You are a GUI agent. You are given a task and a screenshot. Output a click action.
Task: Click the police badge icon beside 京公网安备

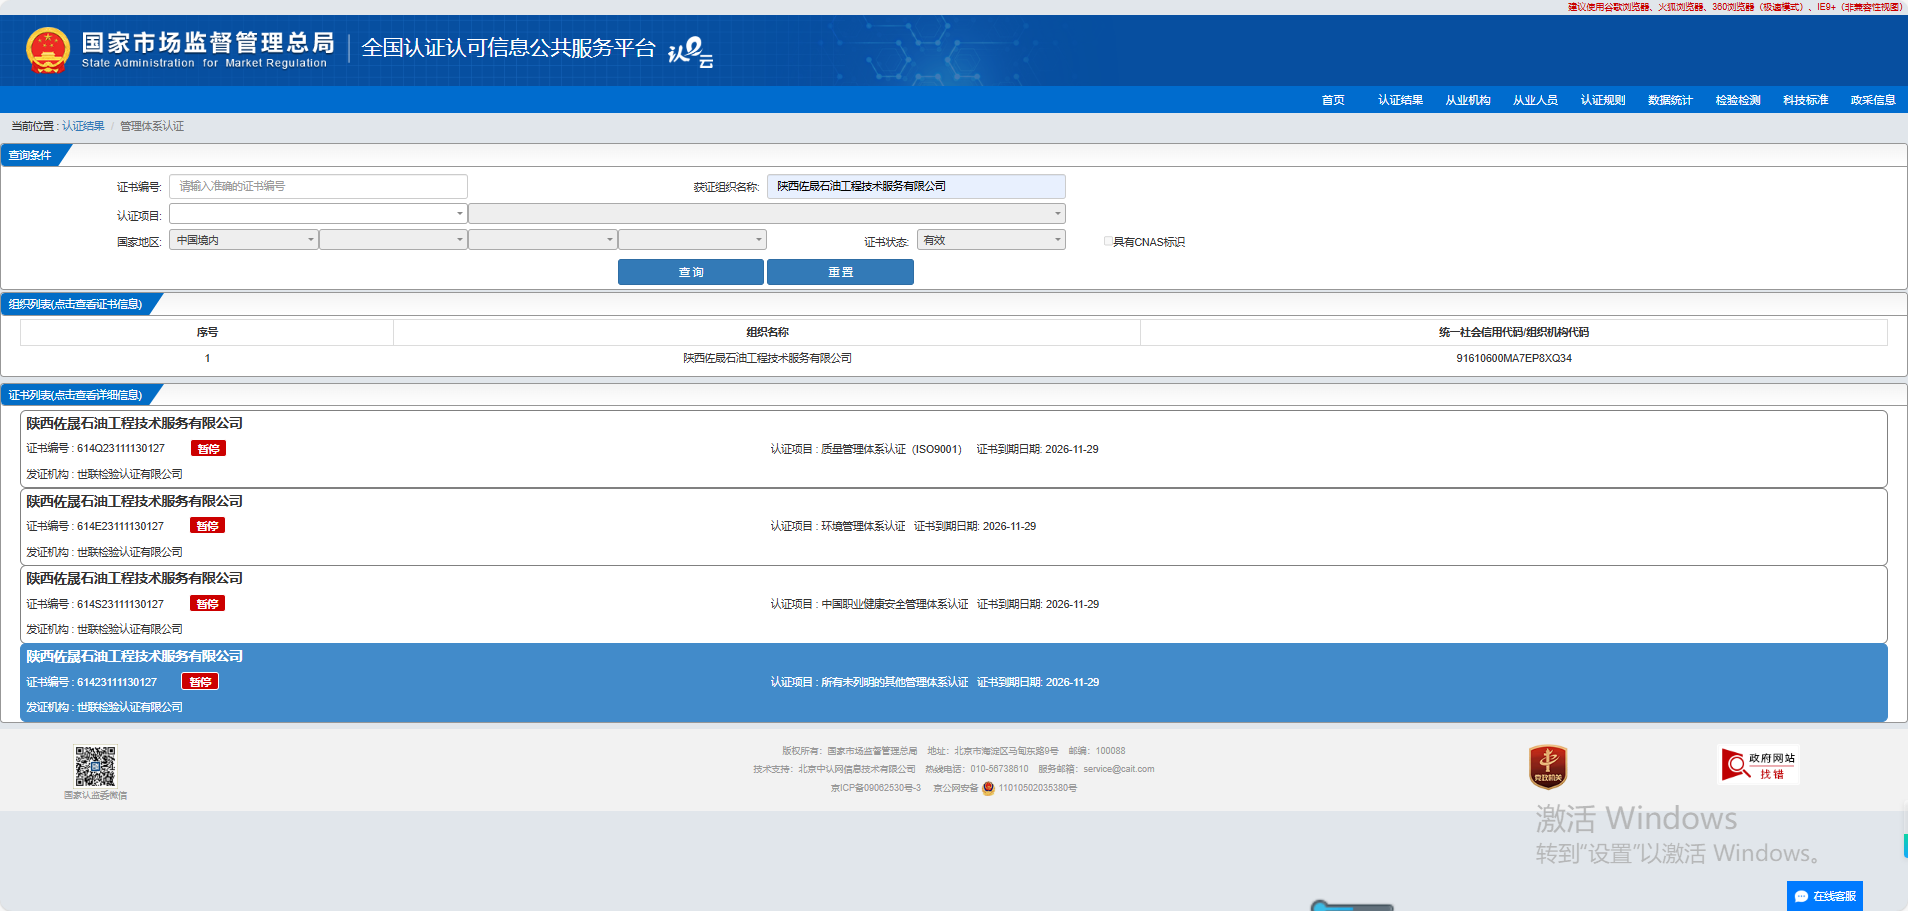click(988, 788)
